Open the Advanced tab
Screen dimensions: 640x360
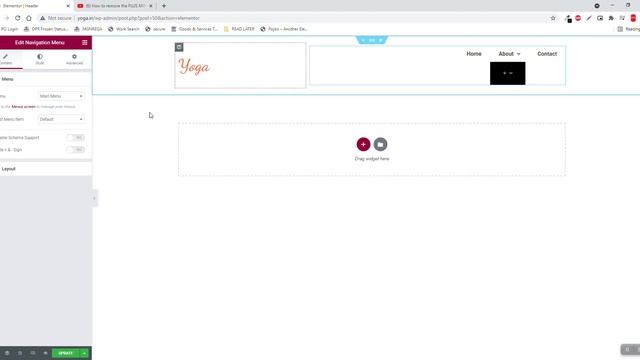[74, 60]
